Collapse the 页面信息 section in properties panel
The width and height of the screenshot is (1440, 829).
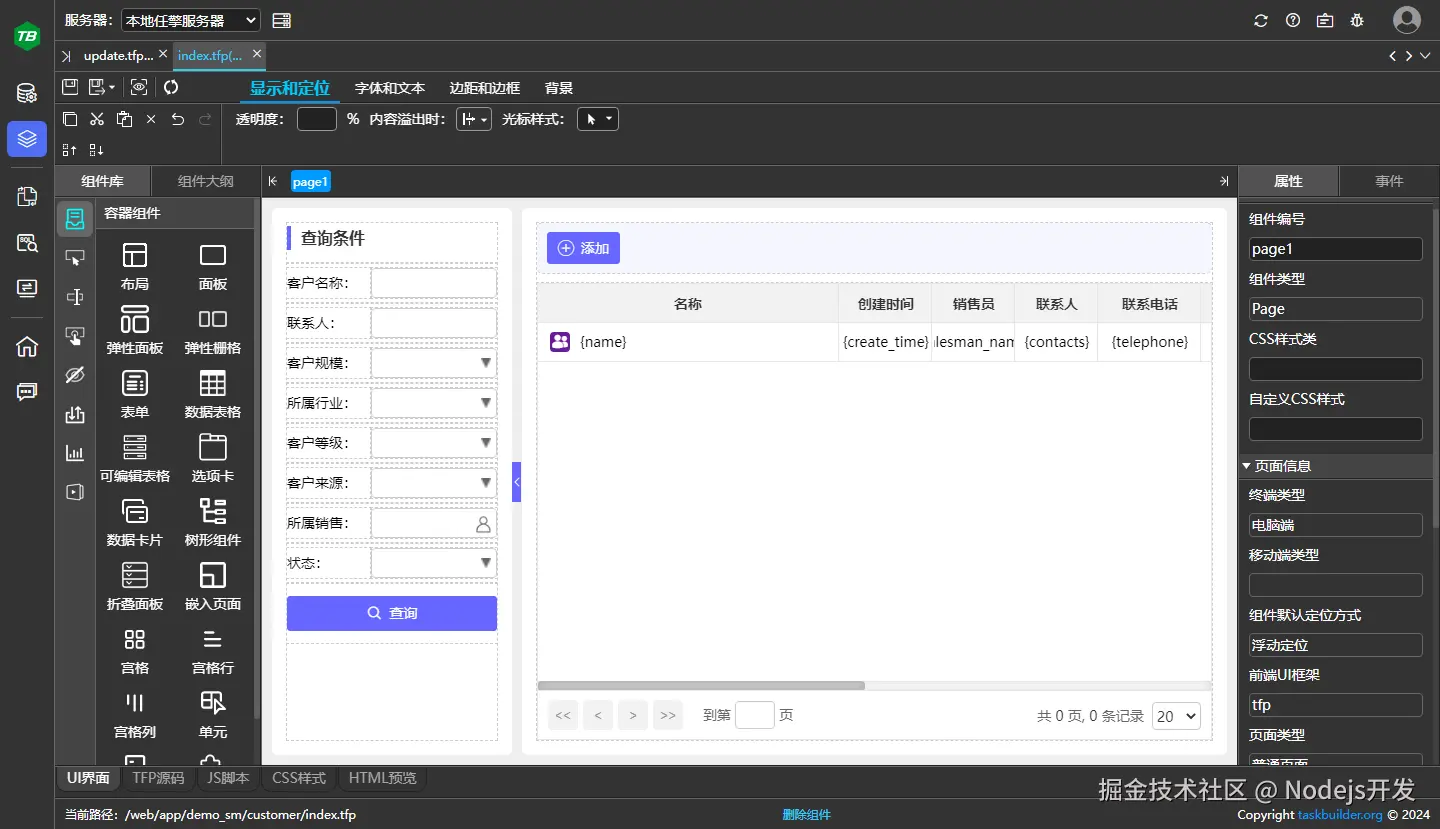[x=1246, y=465]
